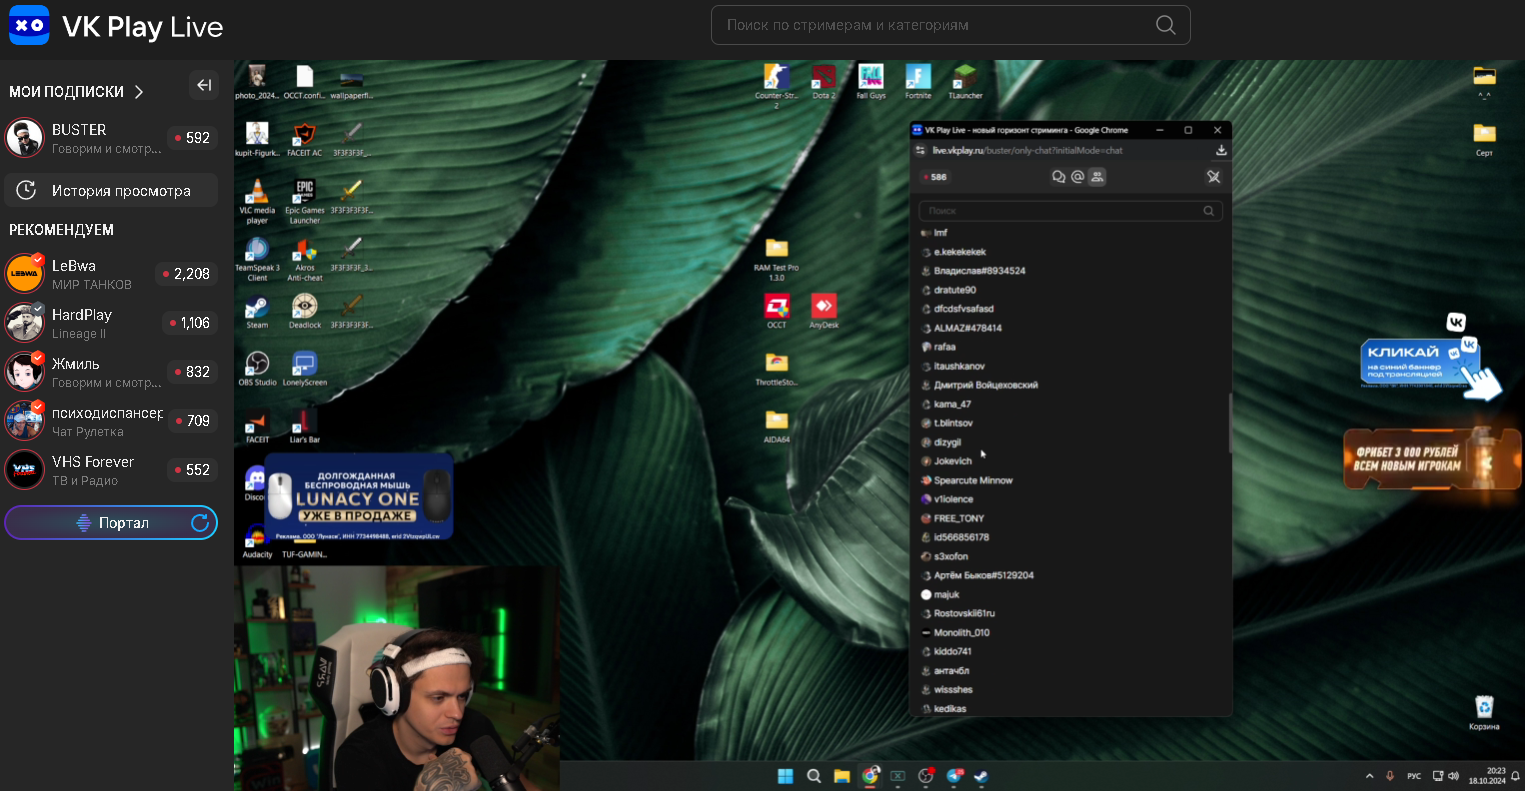Click the Counter-Strike 2 desktop icon

[776, 85]
